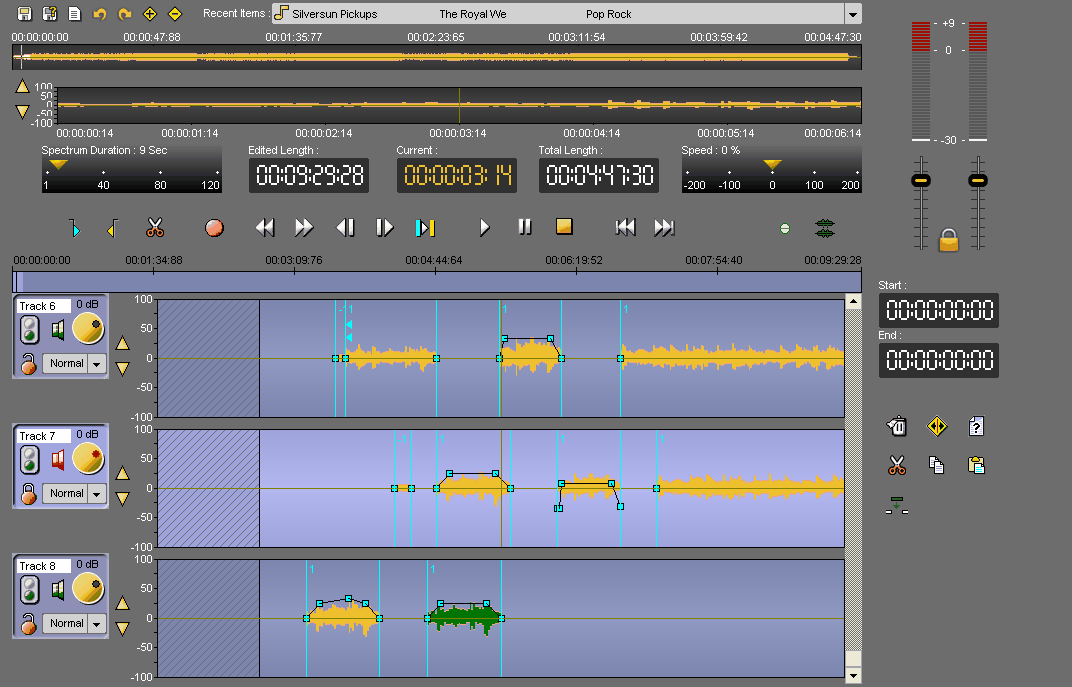1072x687 pixels.
Task: Click the Copy icon on right panel
Action: (937, 465)
